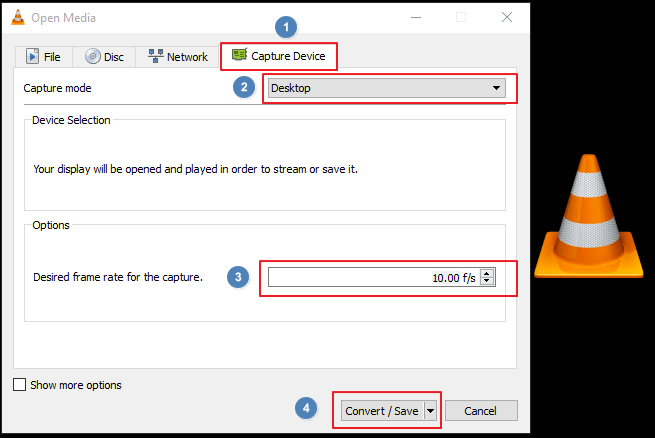The image size is (655, 438).
Task: Click the VLC cone icon in title bar
Action: pyautogui.click(x=18, y=18)
